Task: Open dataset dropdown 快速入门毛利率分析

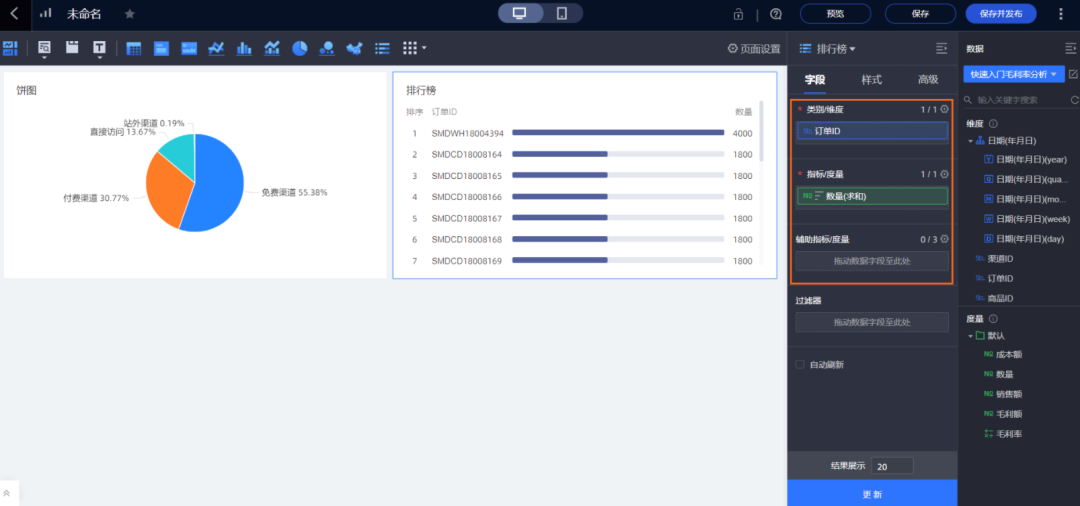Action: pos(1014,74)
